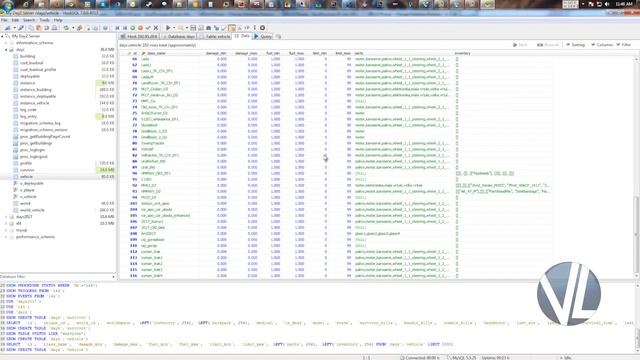Open the File menu

[x=4, y=20]
